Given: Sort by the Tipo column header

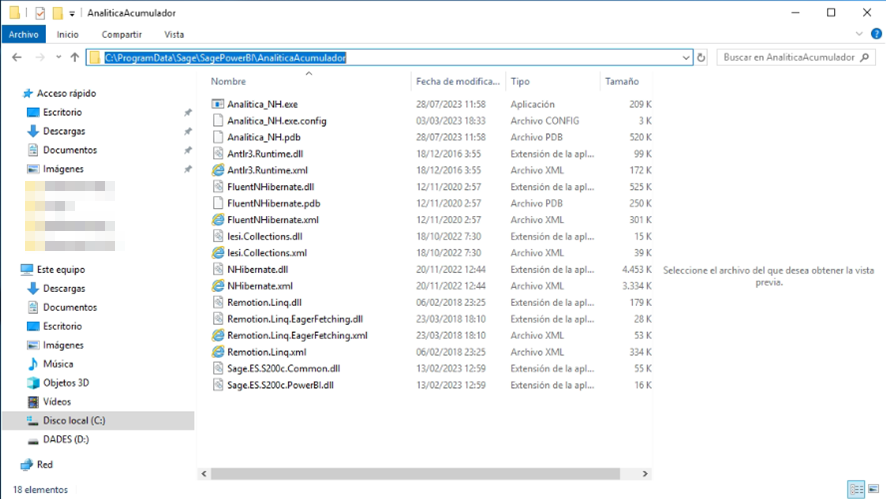Looking at the screenshot, I should [520, 81].
